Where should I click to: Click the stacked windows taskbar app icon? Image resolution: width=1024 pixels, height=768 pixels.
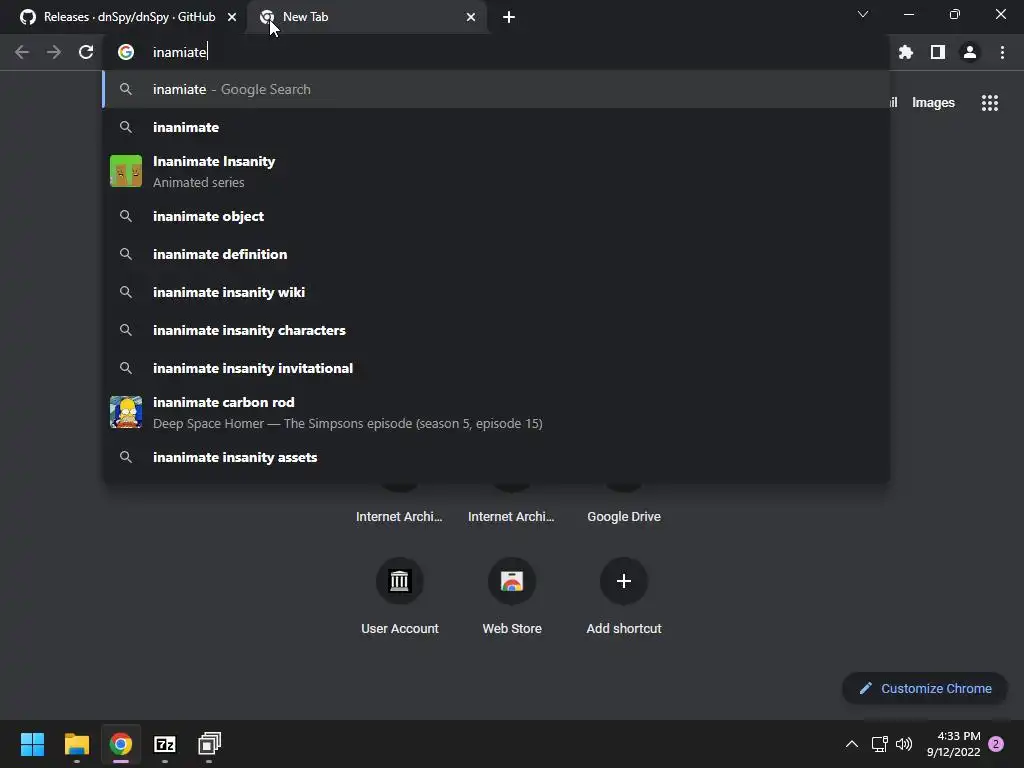pos(209,744)
